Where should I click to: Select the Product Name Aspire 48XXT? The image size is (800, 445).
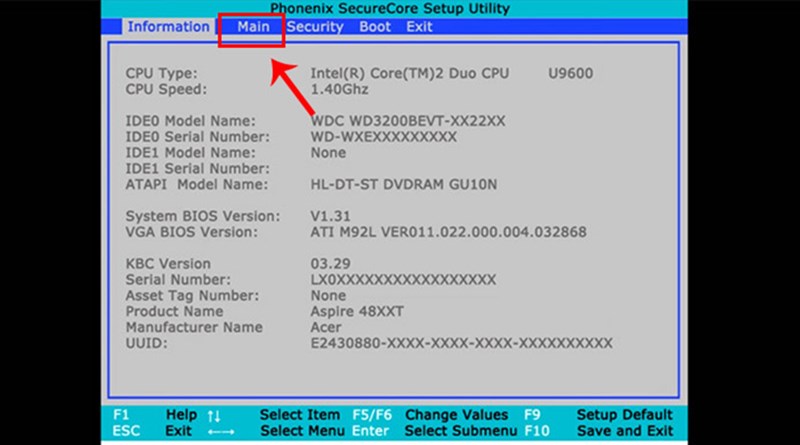click(357, 311)
